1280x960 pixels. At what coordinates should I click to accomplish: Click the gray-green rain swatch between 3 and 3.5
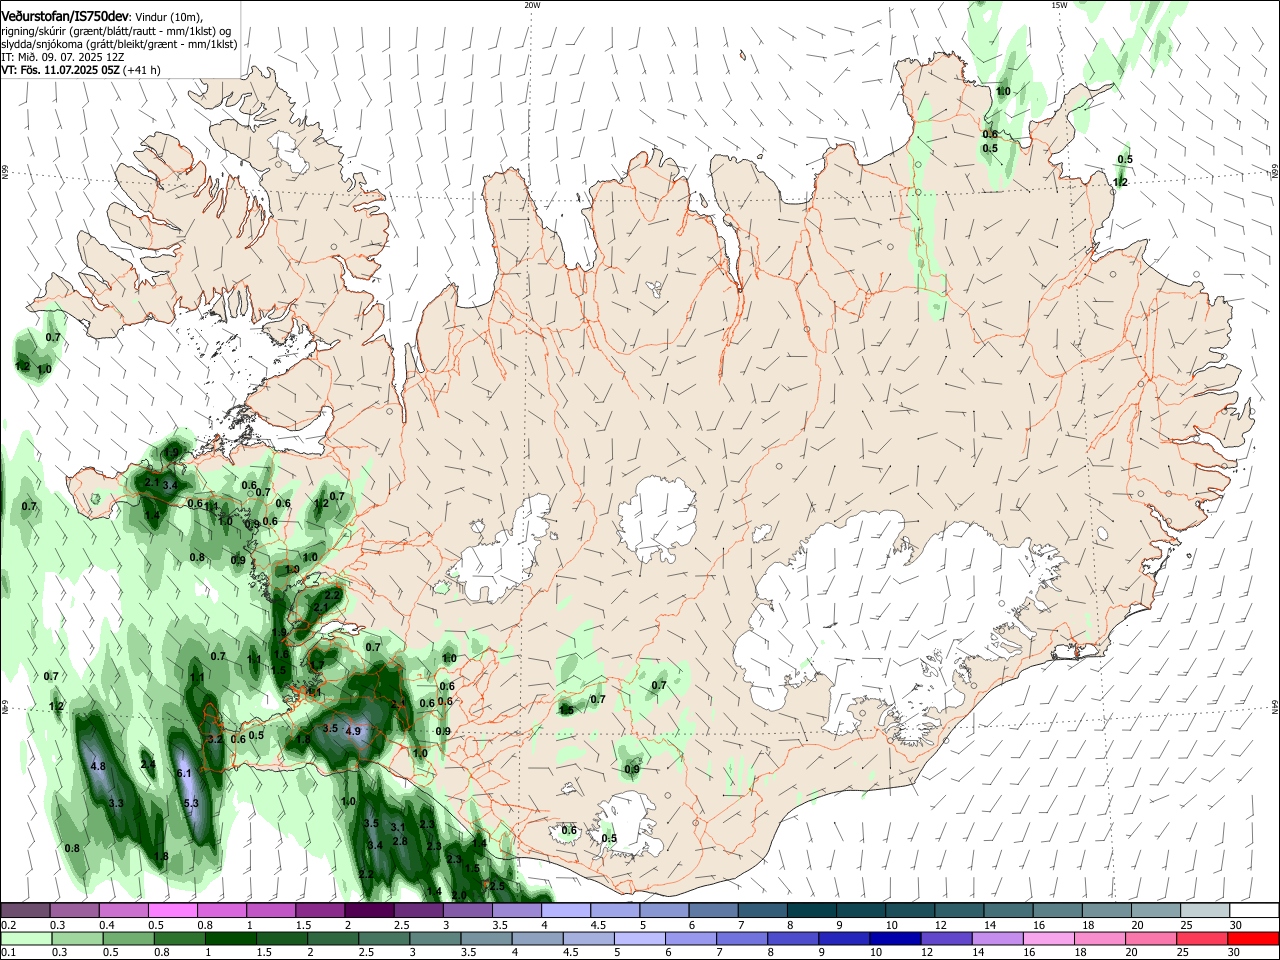pyautogui.click(x=435, y=938)
